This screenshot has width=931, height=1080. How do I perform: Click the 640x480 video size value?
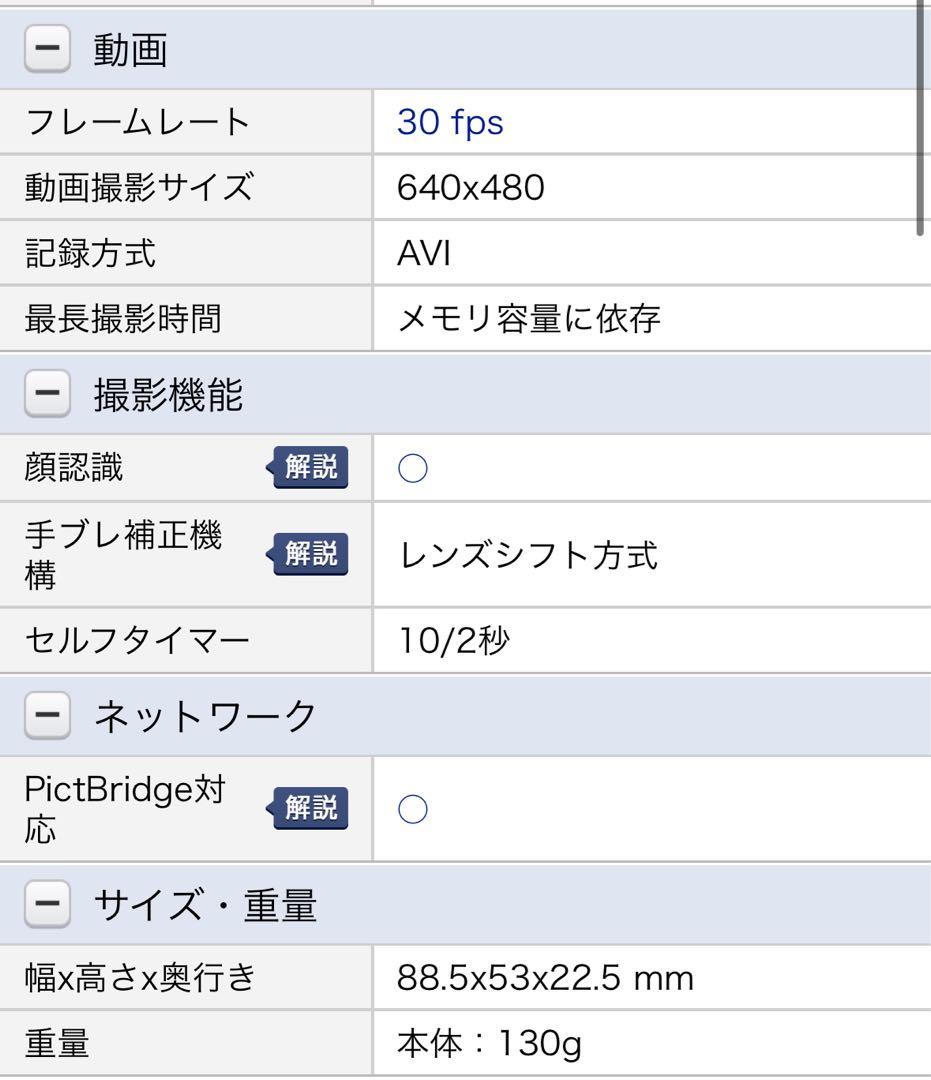point(471,187)
